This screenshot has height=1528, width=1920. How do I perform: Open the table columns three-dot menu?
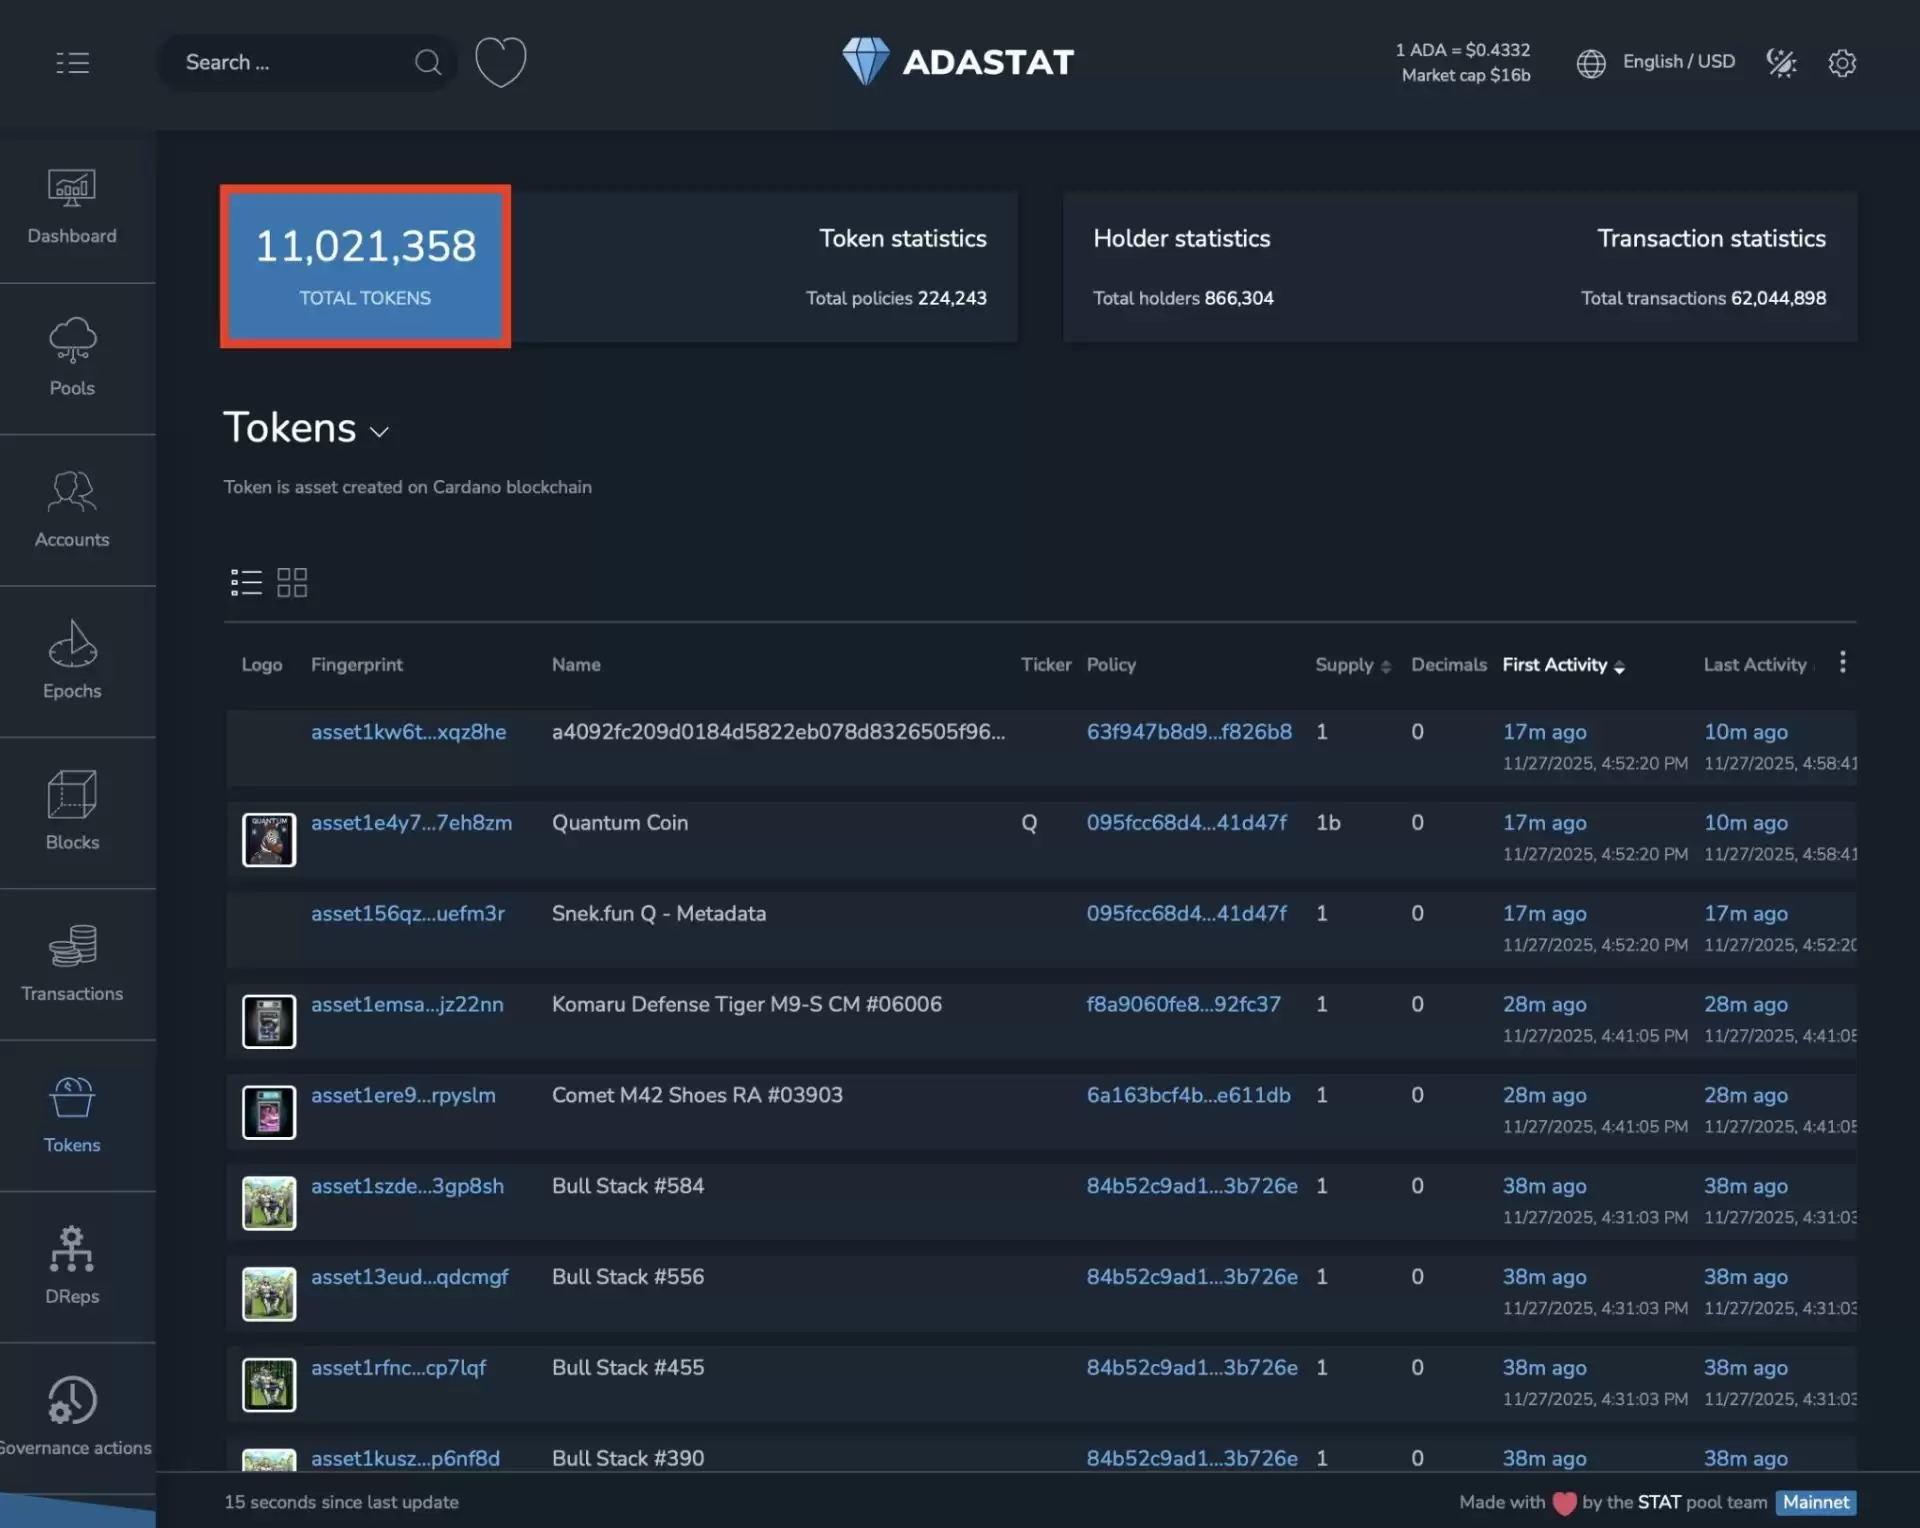(1842, 662)
